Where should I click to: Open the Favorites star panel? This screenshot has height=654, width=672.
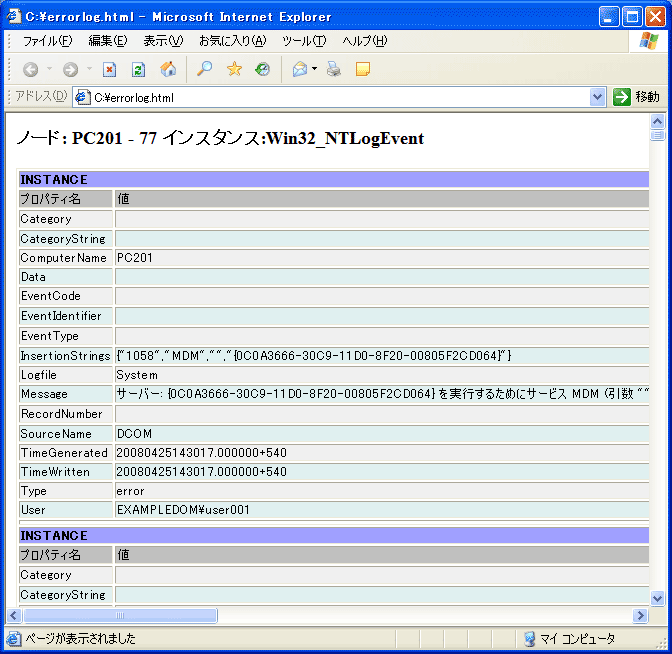(234, 70)
